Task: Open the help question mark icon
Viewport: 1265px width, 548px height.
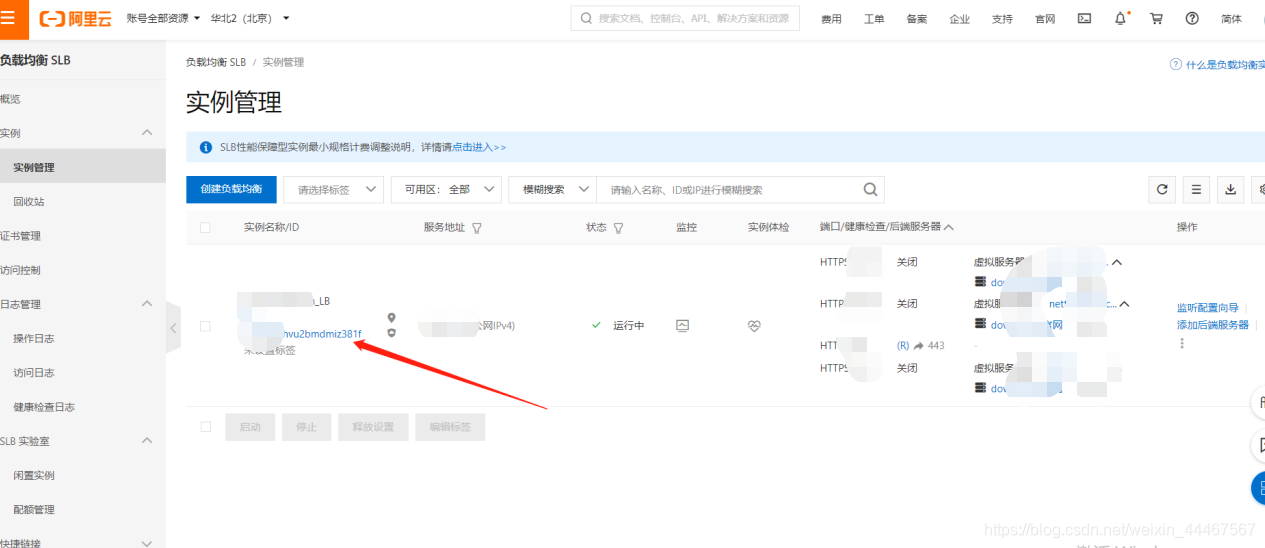Action: (x=1192, y=18)
